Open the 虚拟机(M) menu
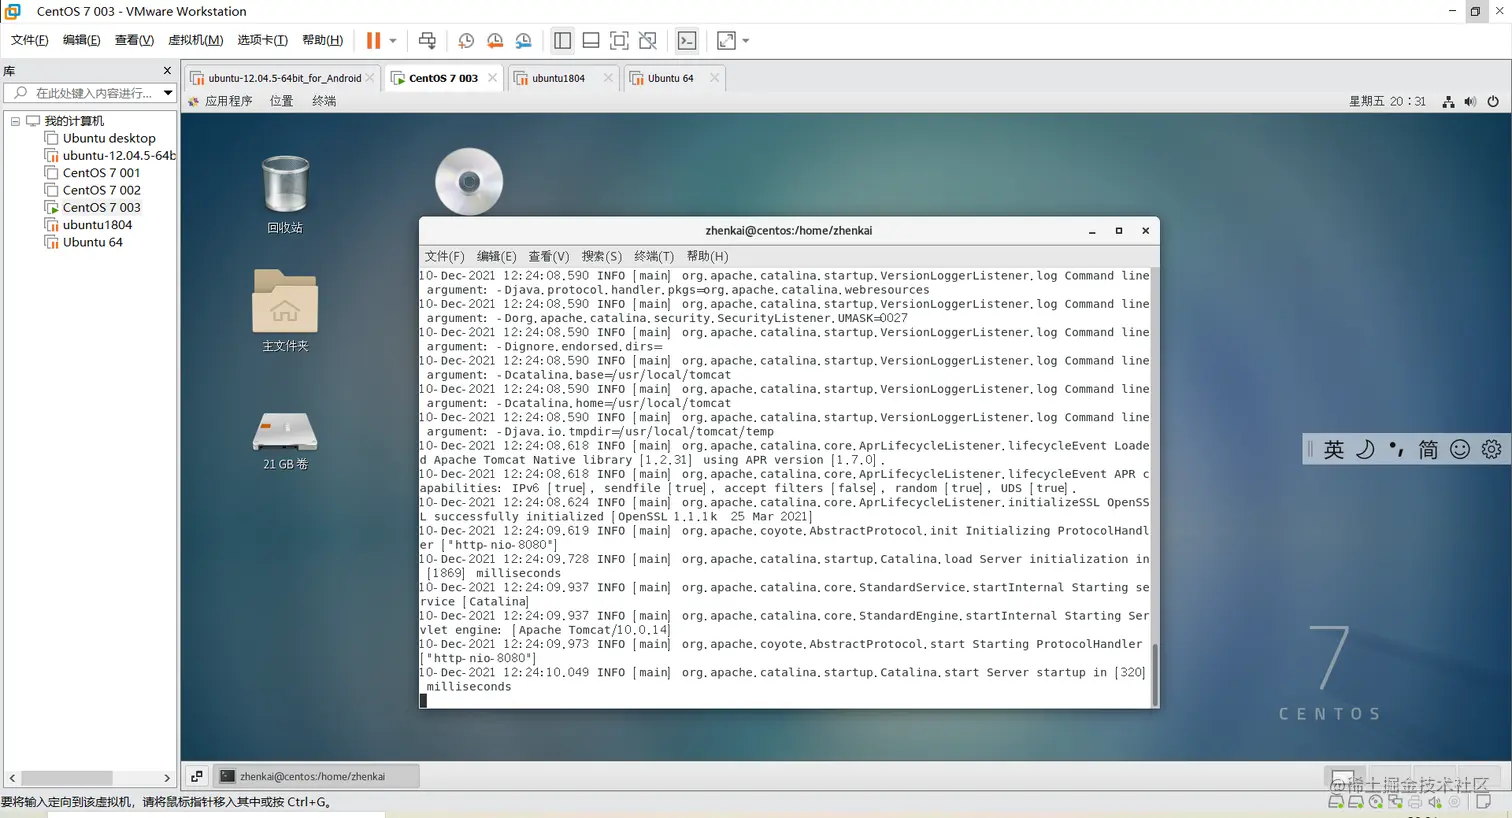Image resolution: width=1512 pixels, height=818 pixels. (195, 40)
